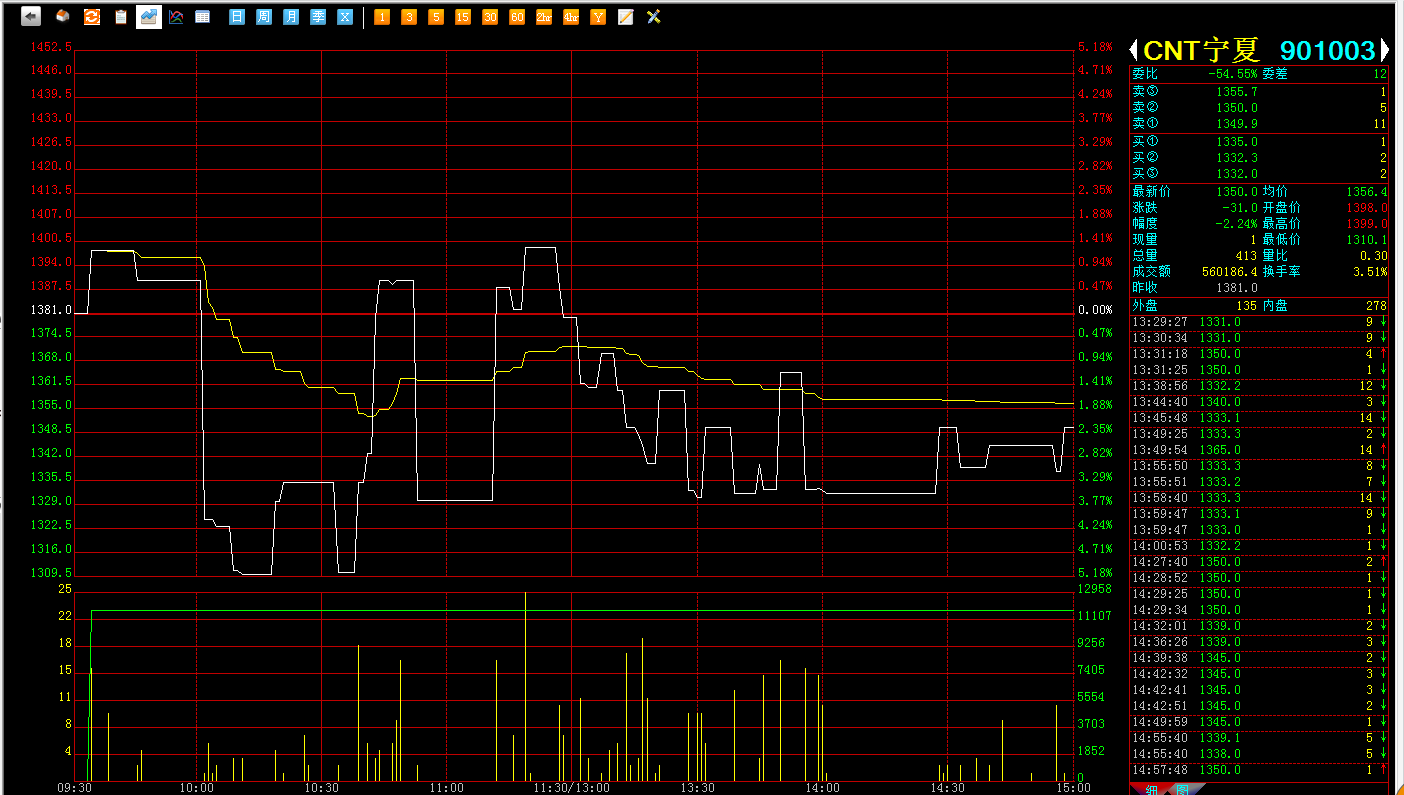Click the 内盘 value 278
Image resolution: width=1404 pixels, height=795 pixels.
pyautogui.click(x=1377, y=305)
